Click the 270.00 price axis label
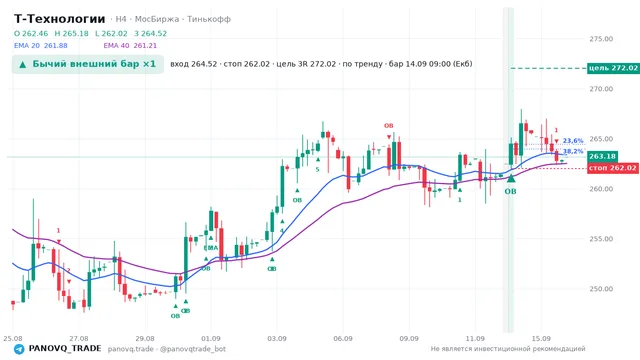This screenshot has width=640, height=360. pyautogui.click(x=601, y=89)
